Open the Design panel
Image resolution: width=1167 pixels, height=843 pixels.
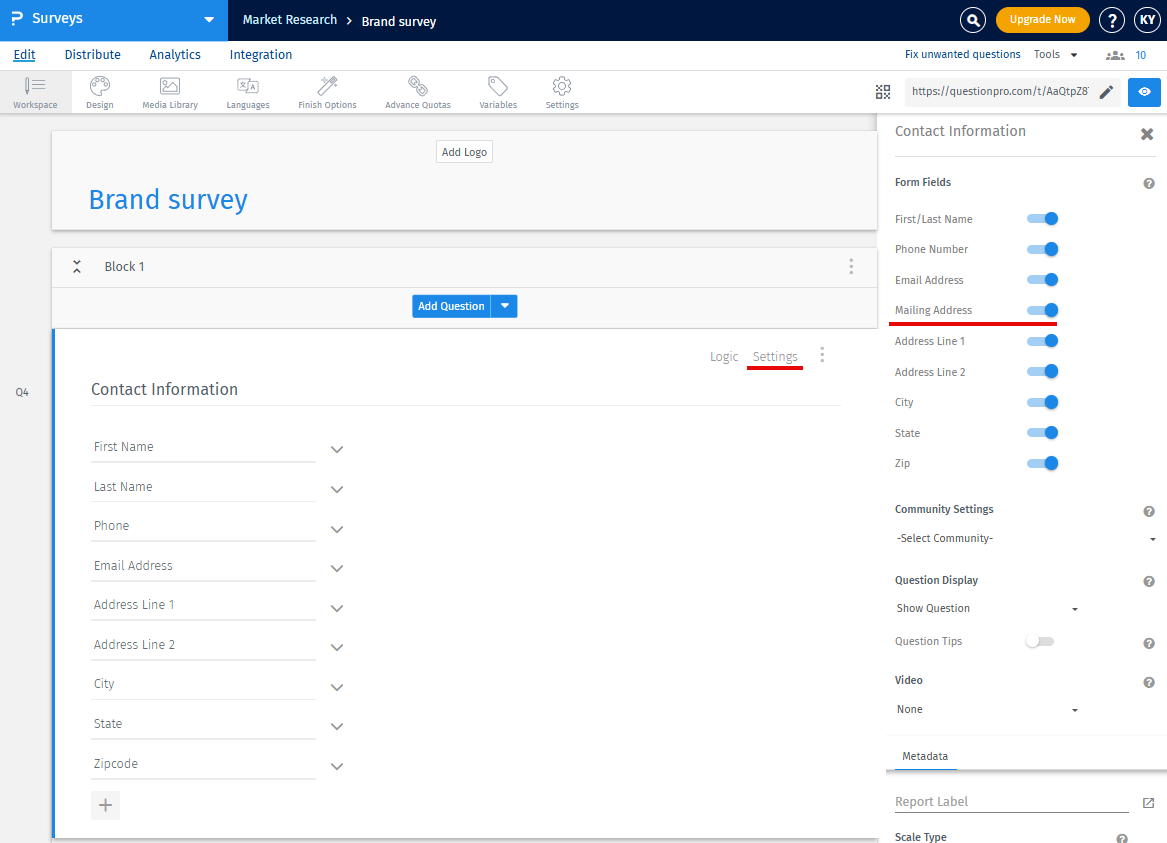(99, 92)
